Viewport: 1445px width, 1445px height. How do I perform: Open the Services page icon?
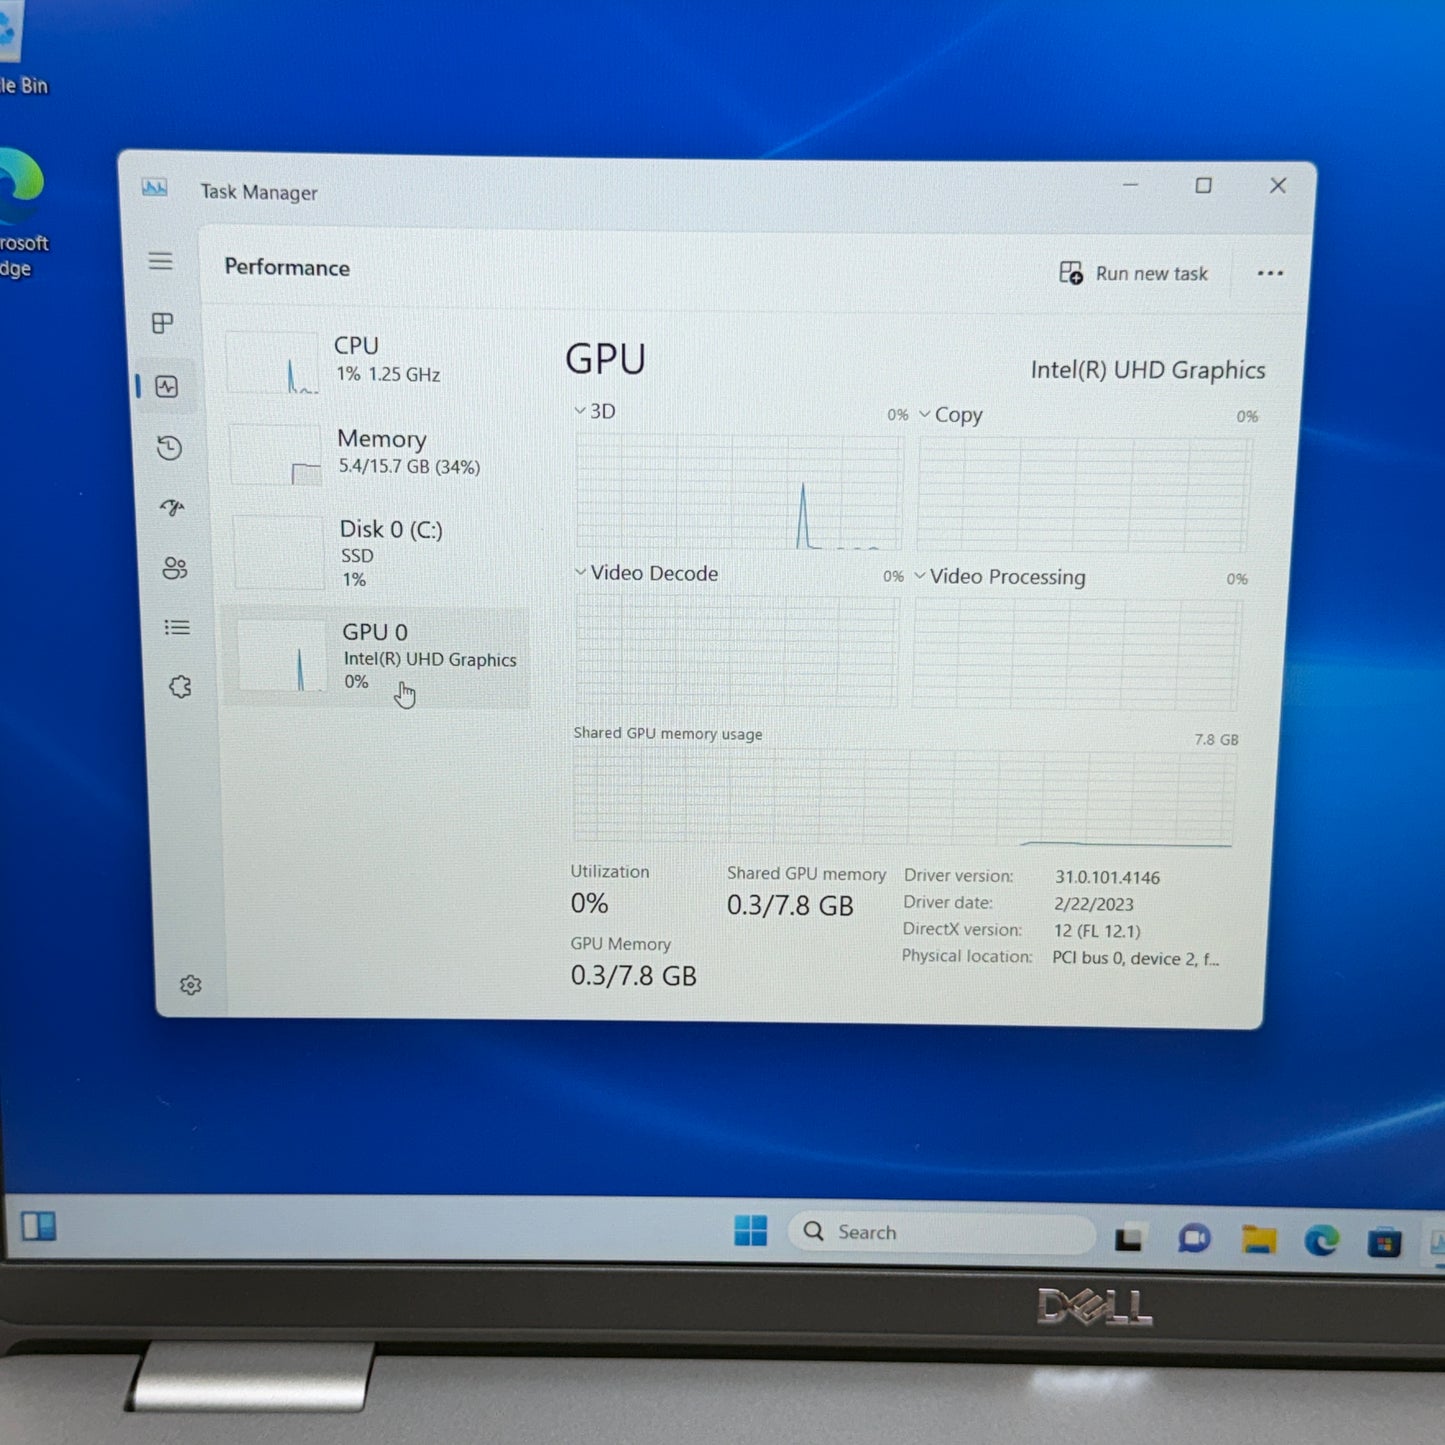point(180,687)
